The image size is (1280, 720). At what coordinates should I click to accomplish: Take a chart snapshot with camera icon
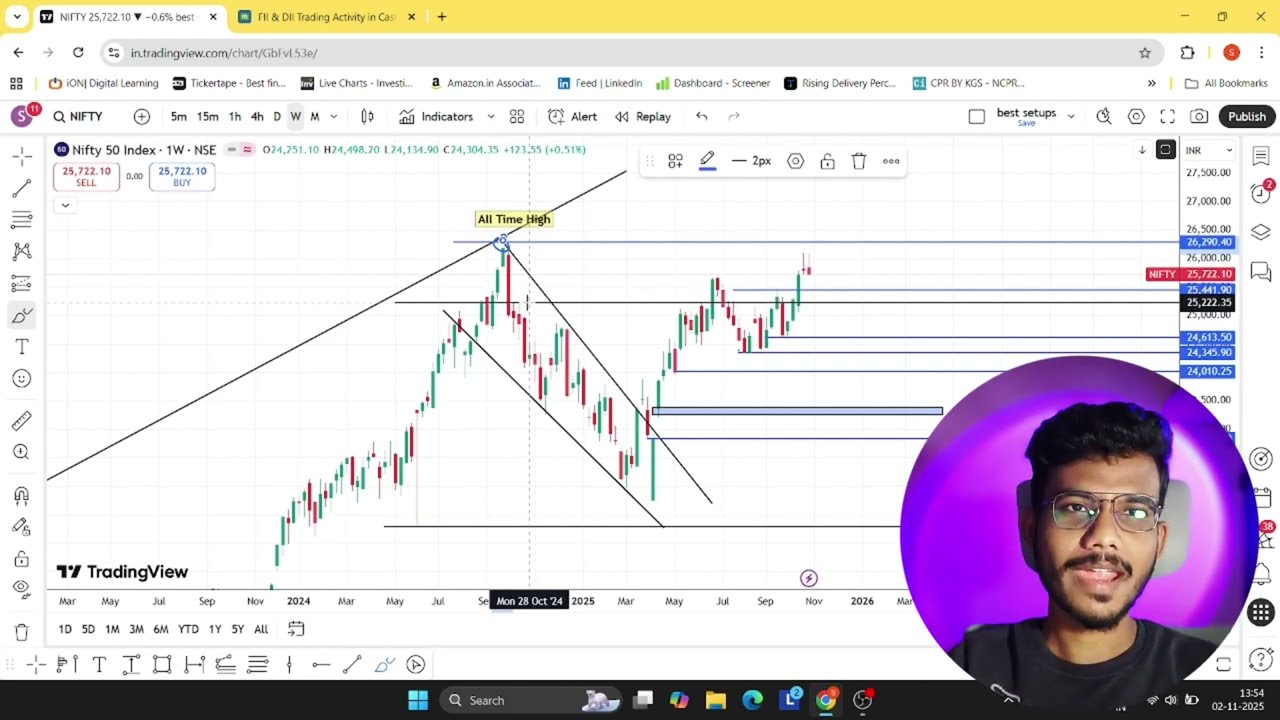1199,117
